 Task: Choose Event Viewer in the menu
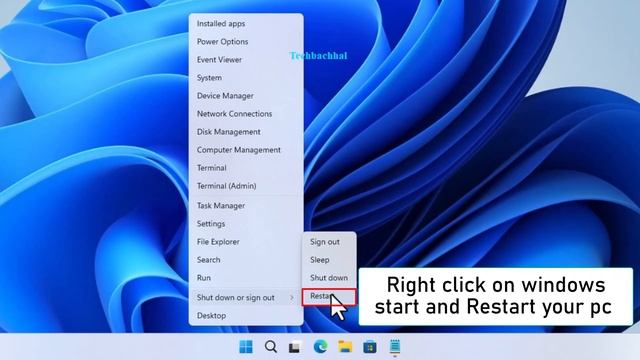tap(246, 60)
